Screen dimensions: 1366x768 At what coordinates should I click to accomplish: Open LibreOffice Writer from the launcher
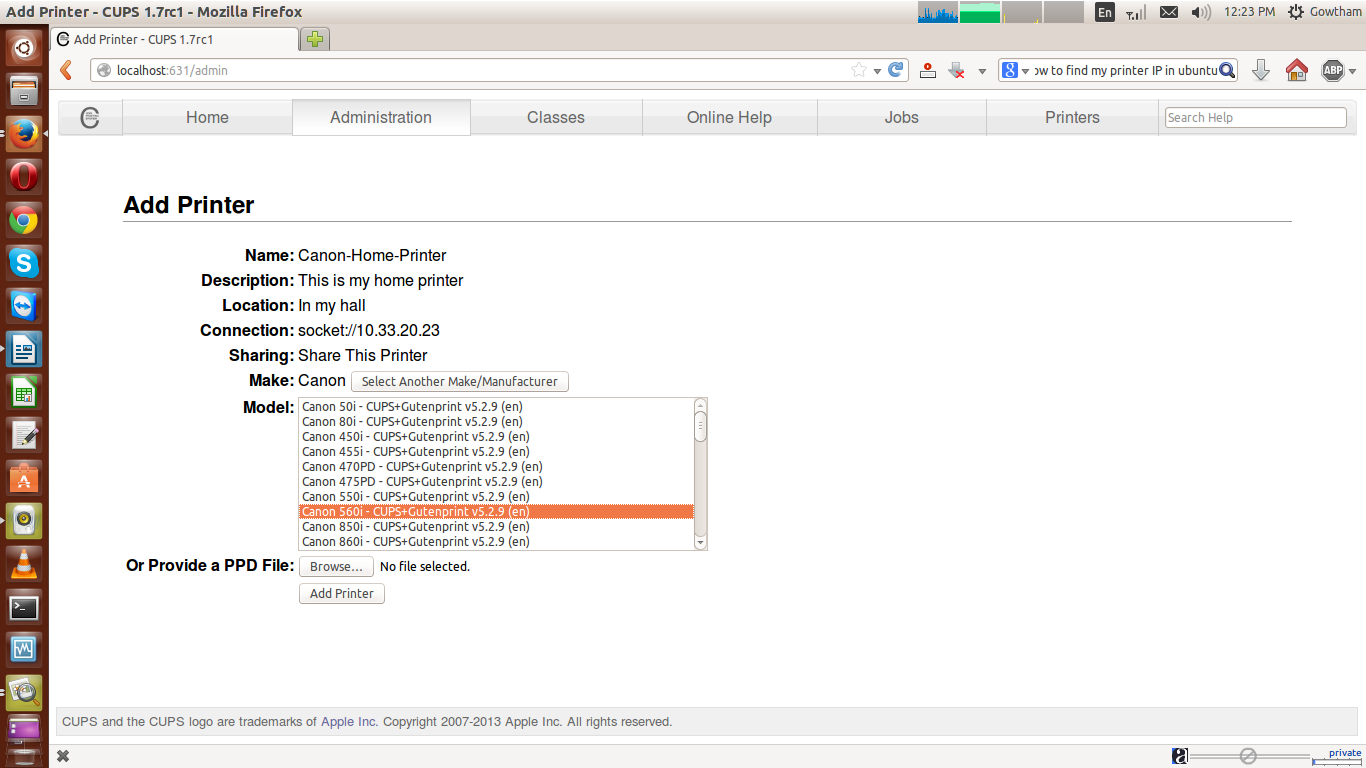[x=24, y=350]
